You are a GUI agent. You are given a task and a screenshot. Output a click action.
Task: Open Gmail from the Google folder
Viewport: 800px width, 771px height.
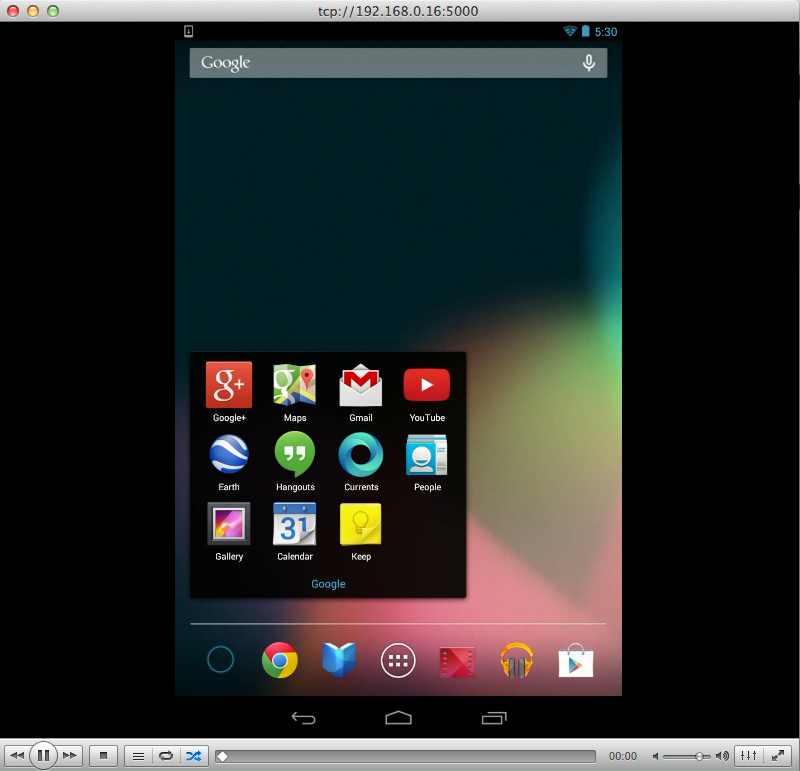(360, 384)
